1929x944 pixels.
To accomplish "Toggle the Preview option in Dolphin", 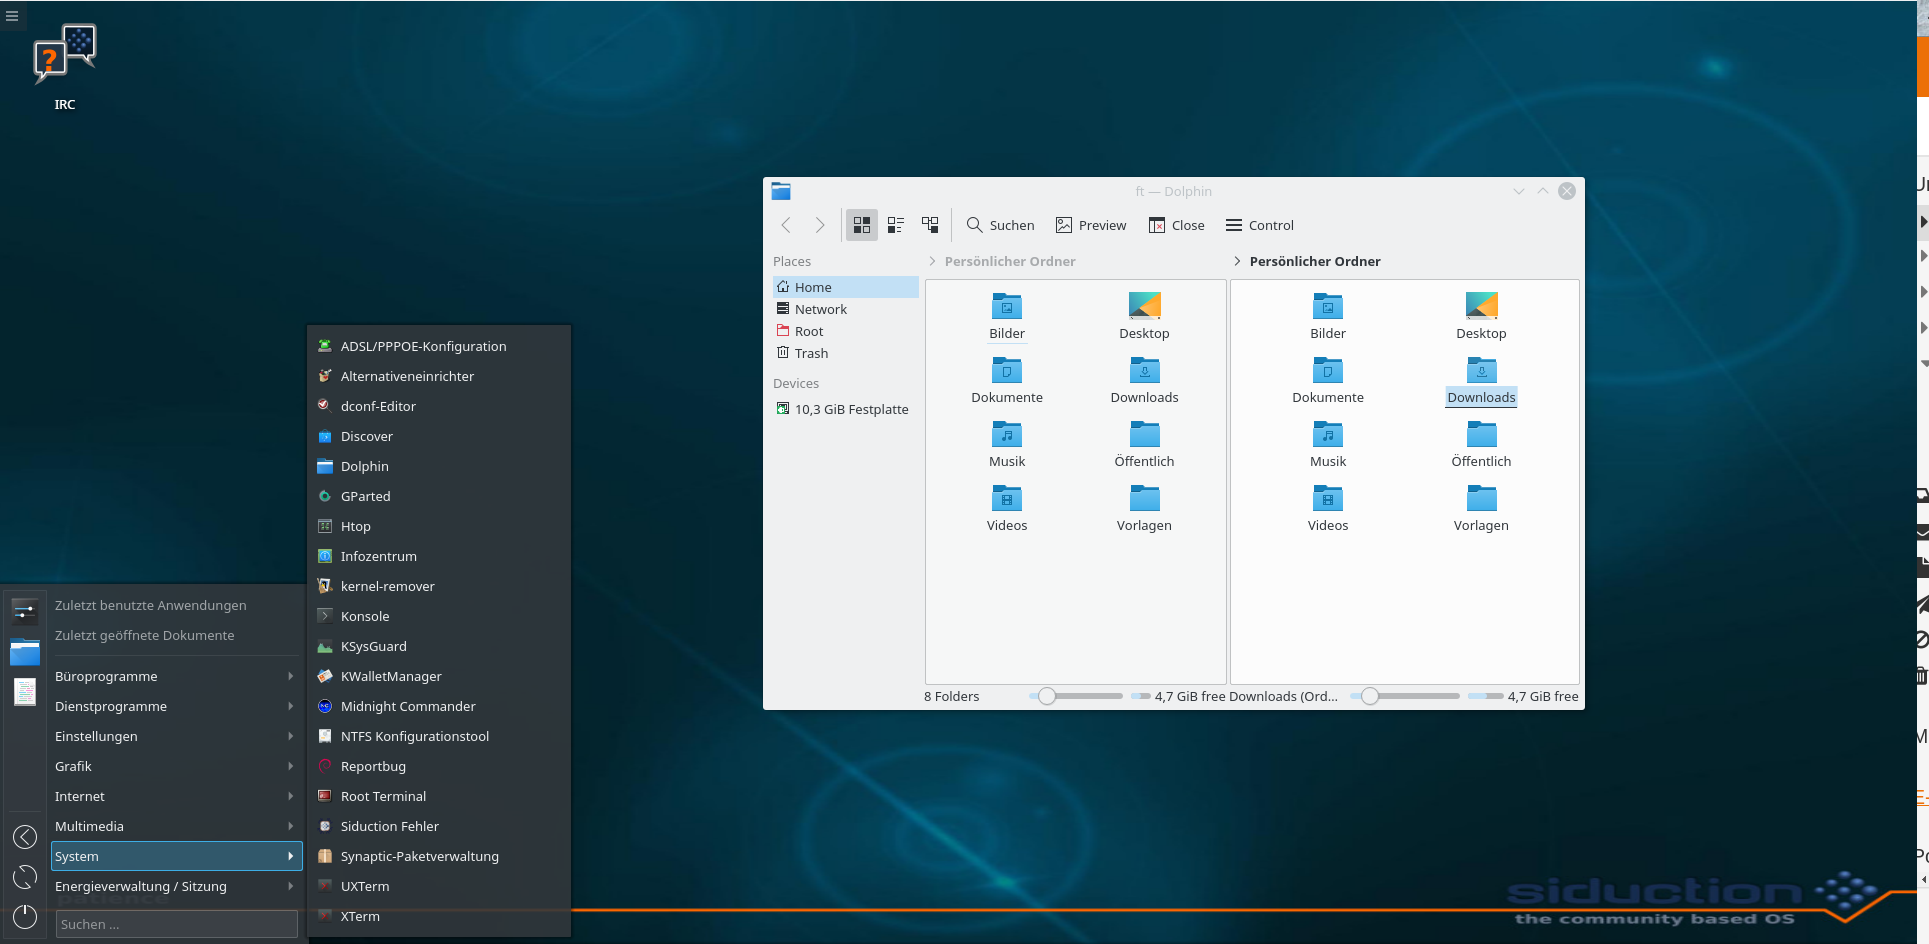I will pos(1091,225).
